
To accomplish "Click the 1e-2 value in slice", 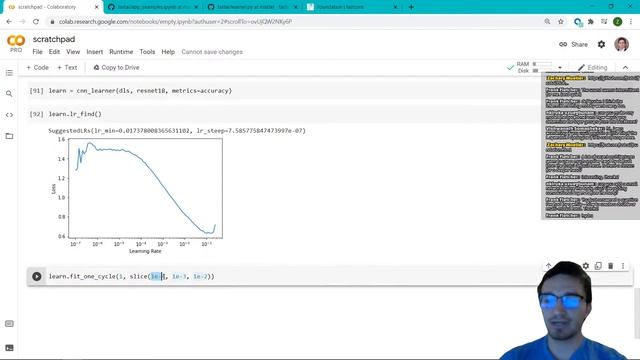I will coord(200,276).
